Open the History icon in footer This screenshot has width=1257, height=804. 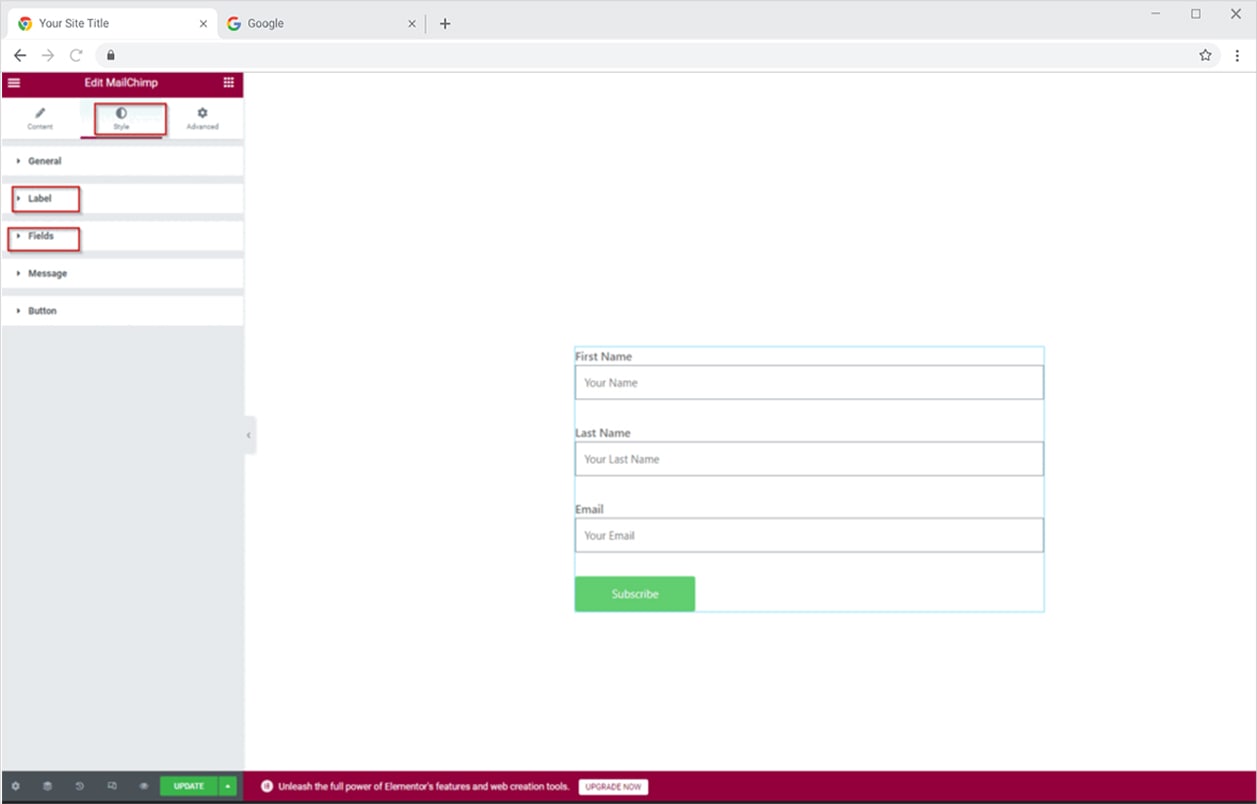80,786
